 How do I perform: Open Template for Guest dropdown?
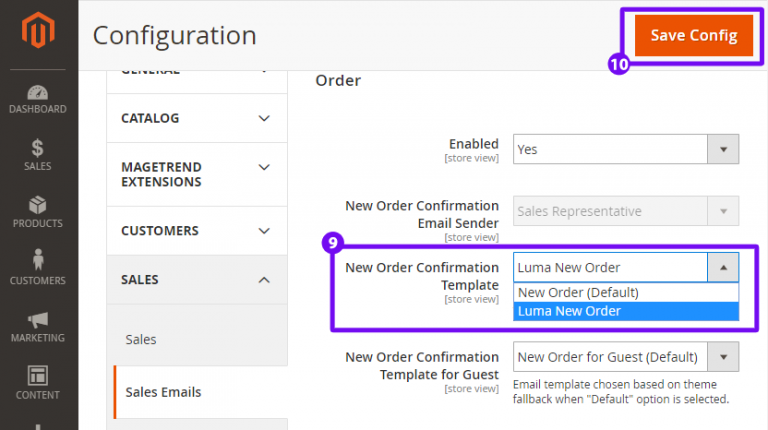pos(626,357)
